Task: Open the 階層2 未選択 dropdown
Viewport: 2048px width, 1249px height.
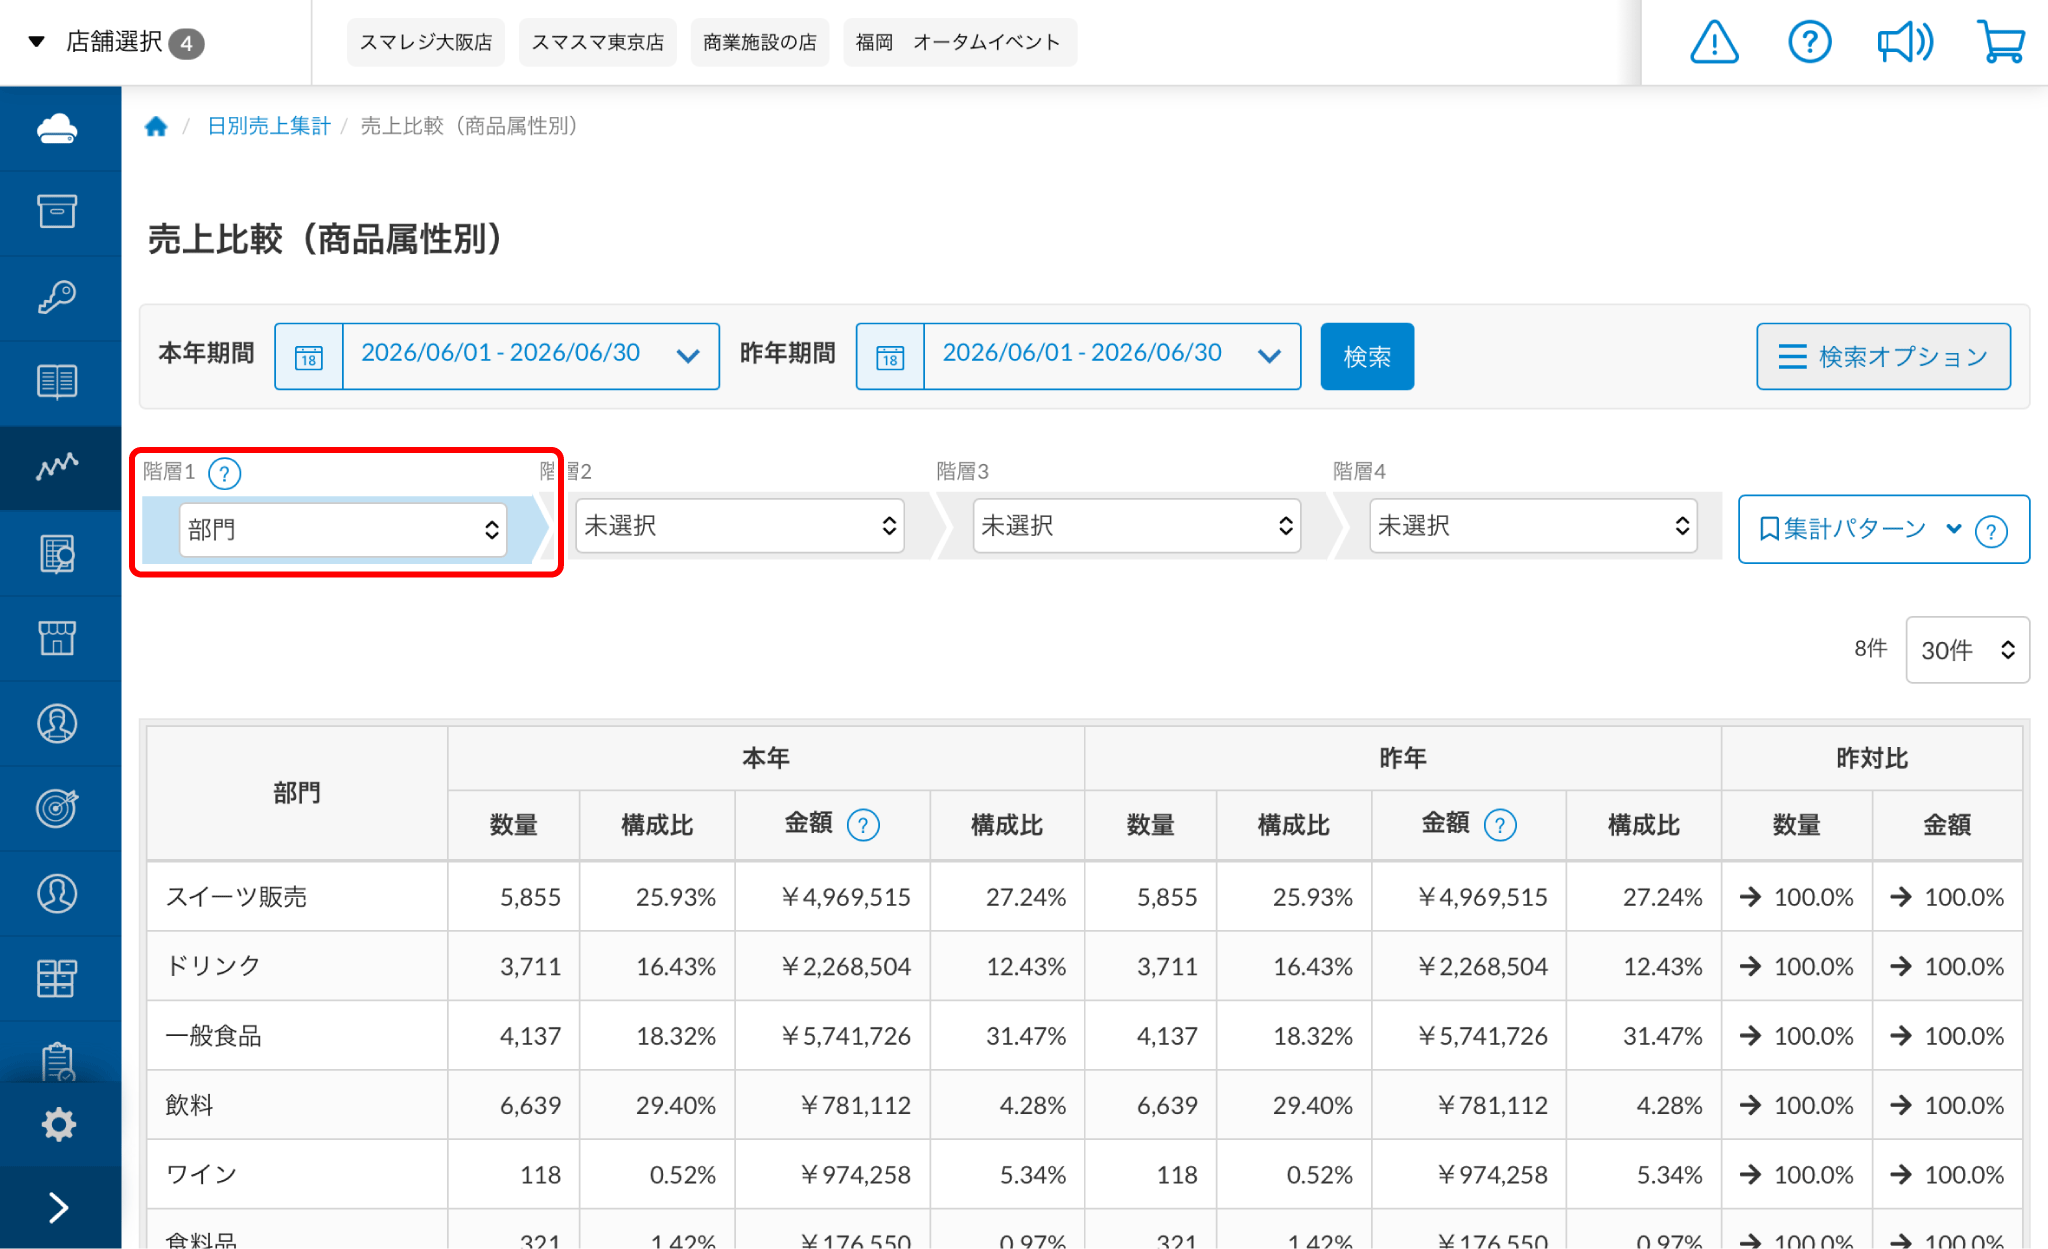Action: point(740,526)
